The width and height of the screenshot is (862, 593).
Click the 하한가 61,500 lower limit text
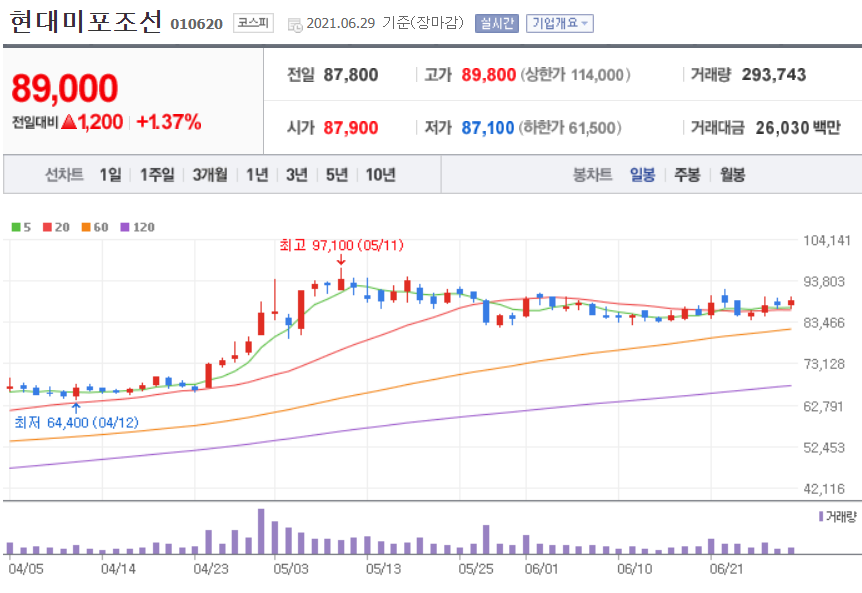[x=570, y=128]
